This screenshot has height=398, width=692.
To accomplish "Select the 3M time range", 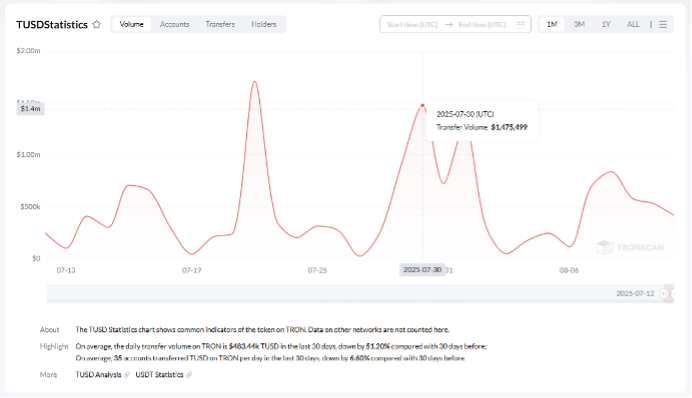I will click(x=579, y=24).
